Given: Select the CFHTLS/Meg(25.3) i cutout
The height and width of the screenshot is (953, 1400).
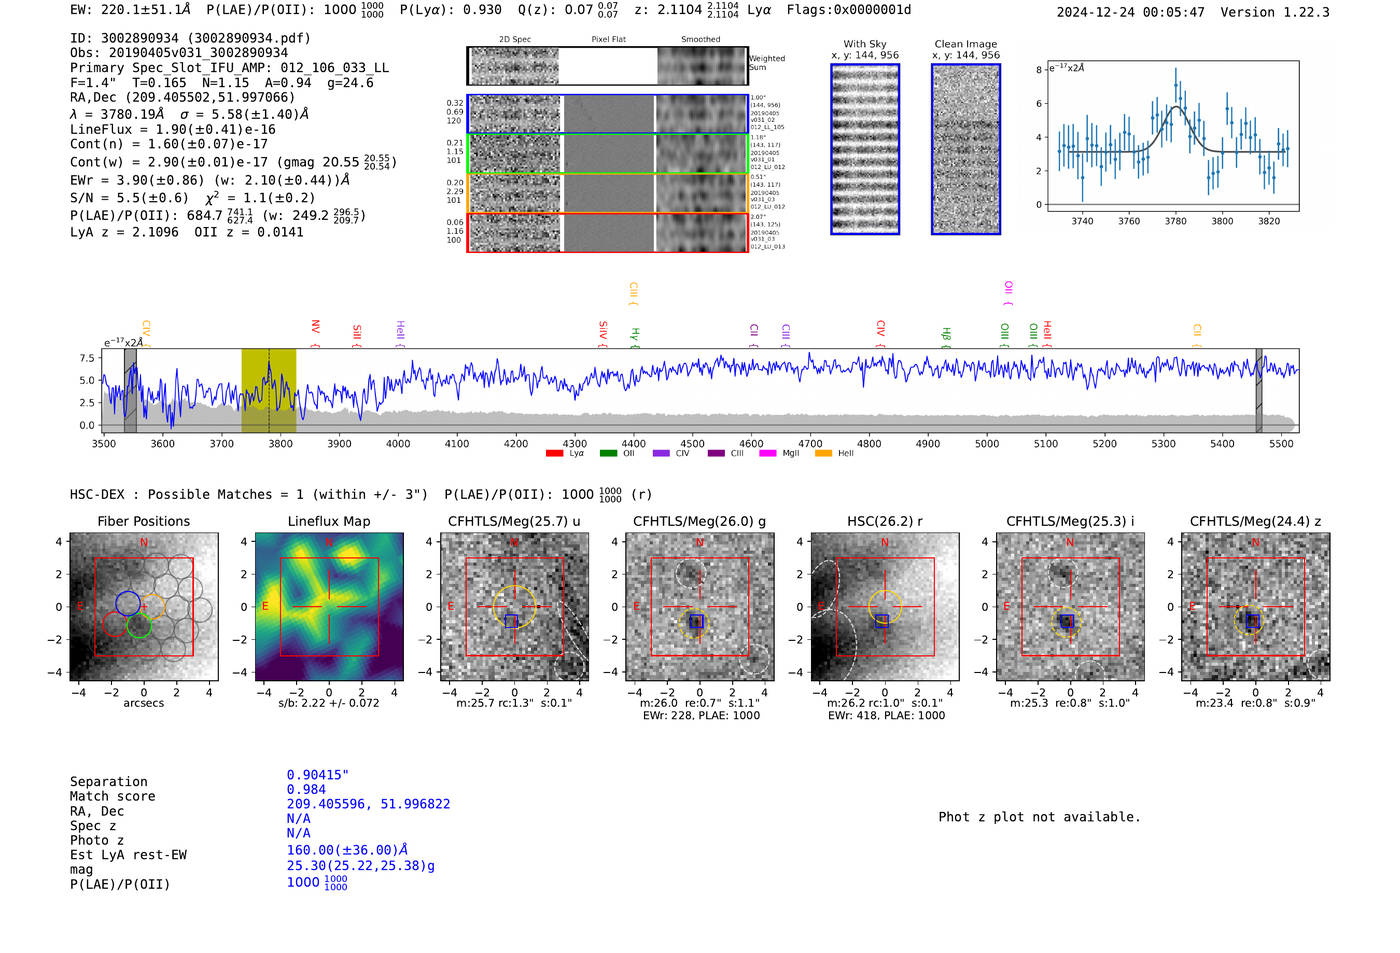Looking at the screenshot, I should [x=1070, y=607].
